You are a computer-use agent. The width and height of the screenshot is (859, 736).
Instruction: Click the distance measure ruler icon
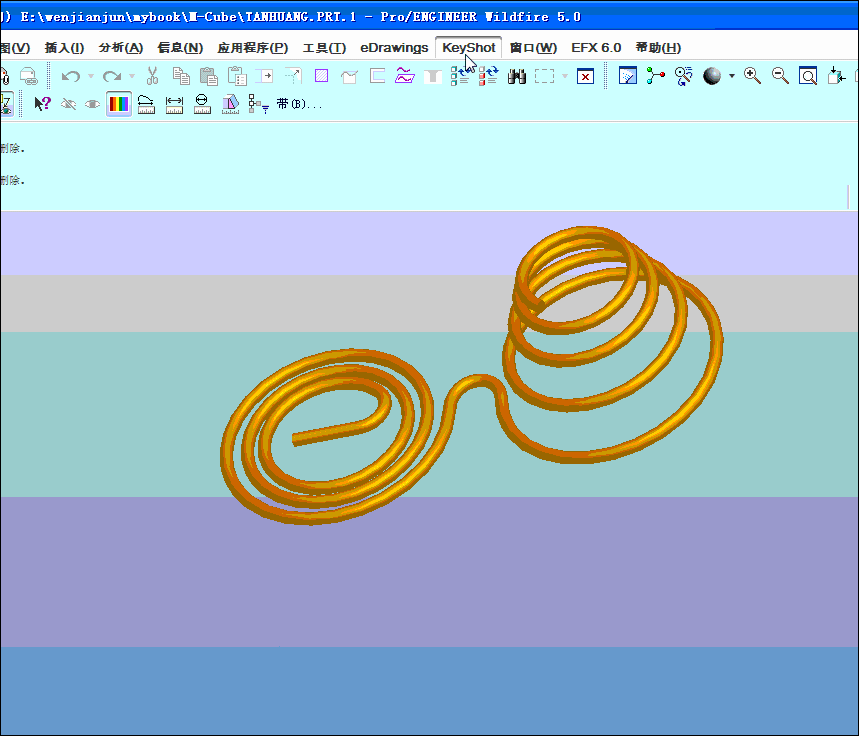[174, 104]
